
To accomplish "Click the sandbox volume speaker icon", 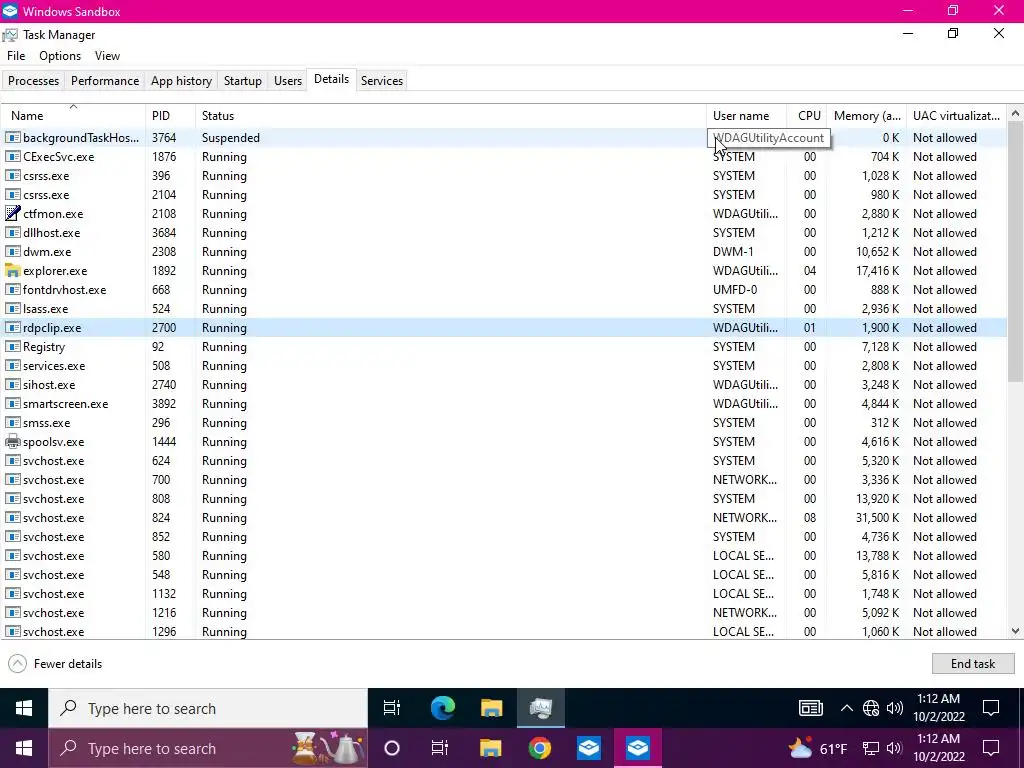I will [x=895, y=708].
